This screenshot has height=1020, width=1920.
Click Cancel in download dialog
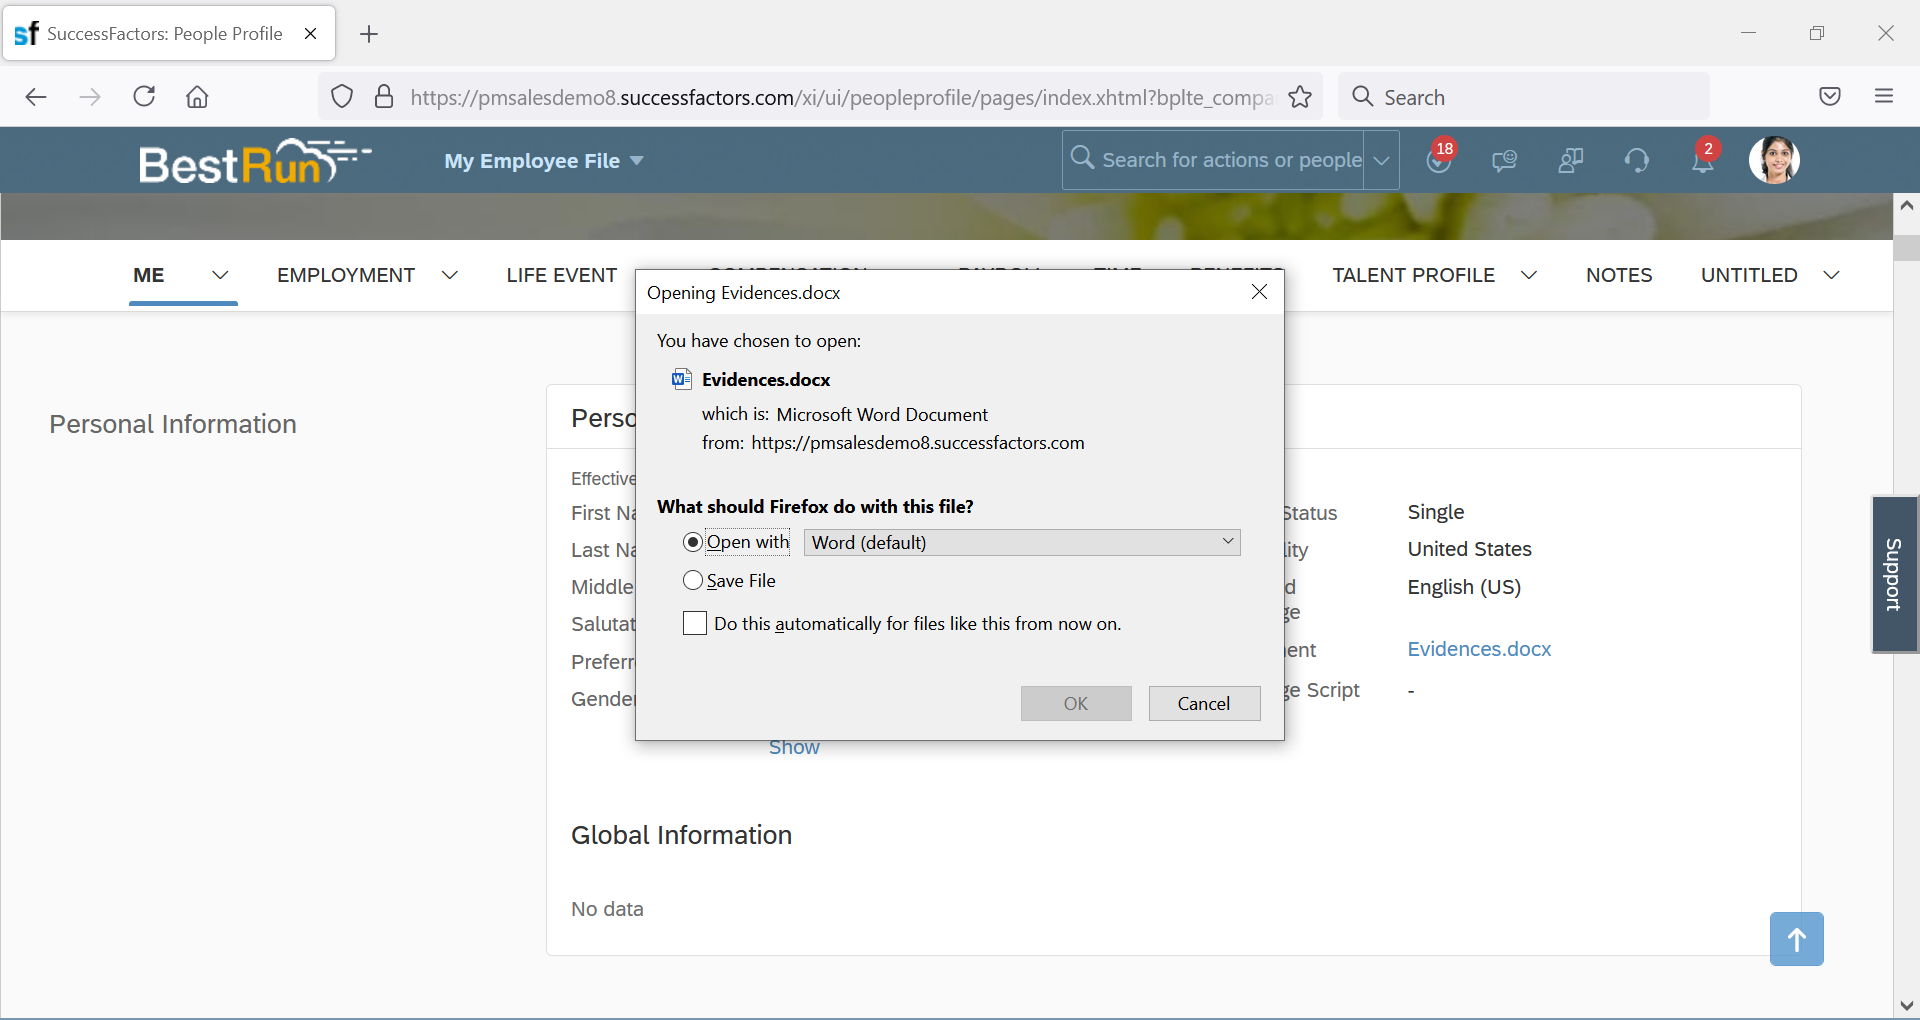(1204, 703)
